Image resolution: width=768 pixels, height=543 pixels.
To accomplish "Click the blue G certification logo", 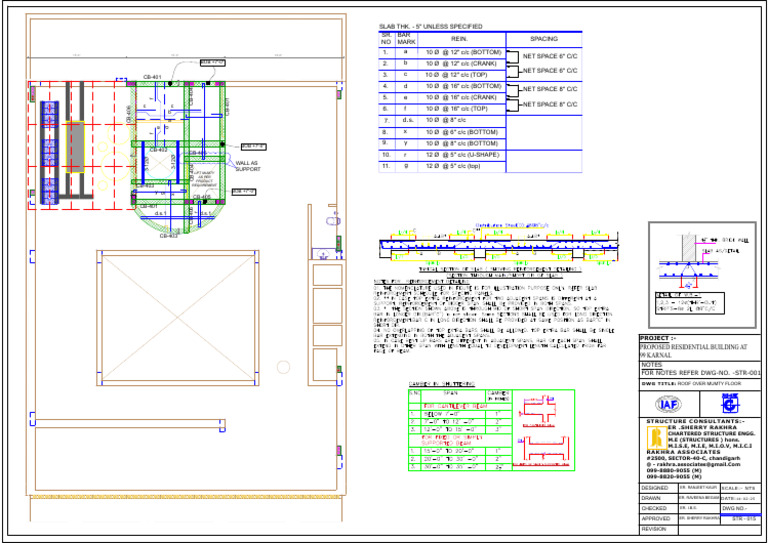I will (x=731, y=403).
